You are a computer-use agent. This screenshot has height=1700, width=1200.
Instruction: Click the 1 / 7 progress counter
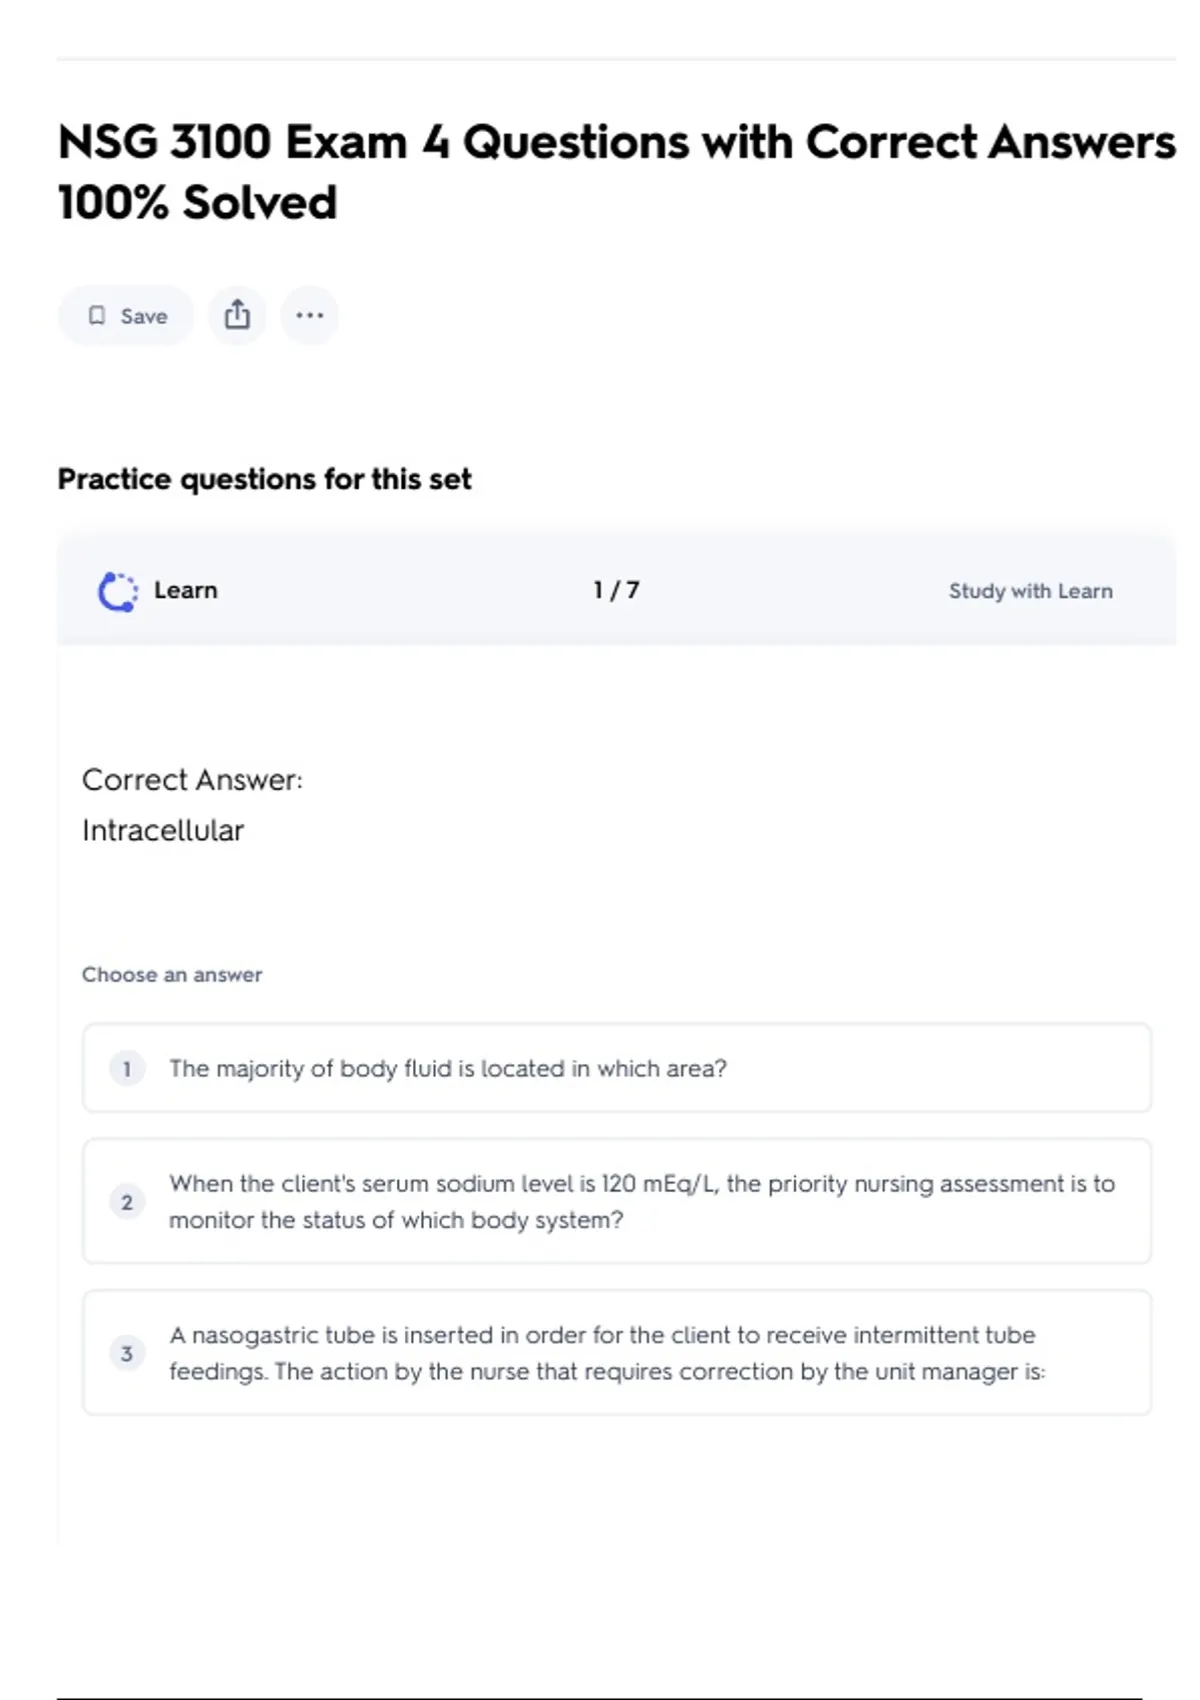616,590
